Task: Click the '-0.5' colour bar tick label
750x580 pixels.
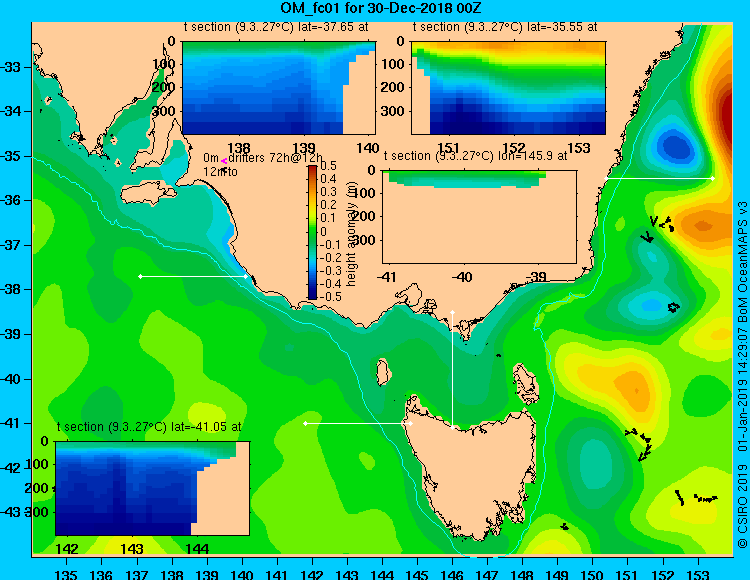Action: [331, 296]
